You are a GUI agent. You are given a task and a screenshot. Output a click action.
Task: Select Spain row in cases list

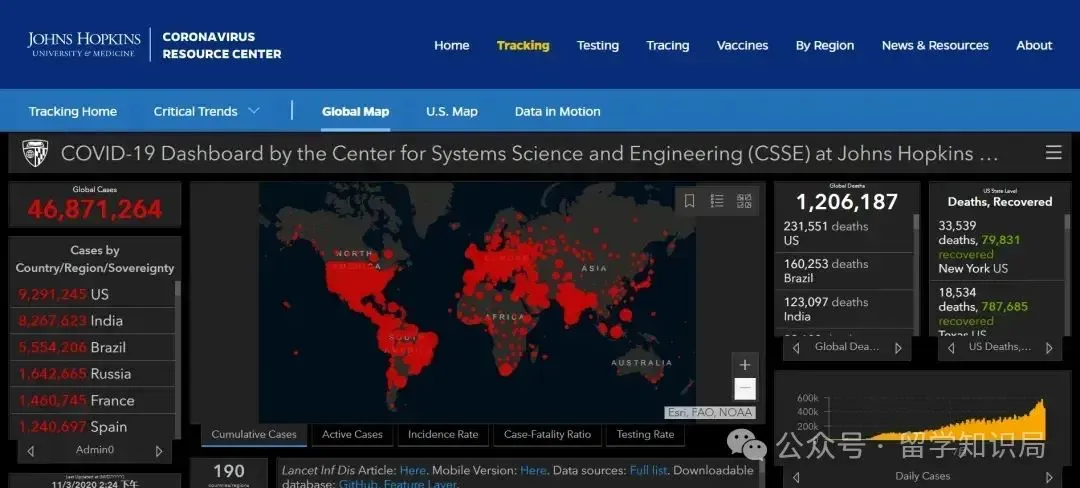(x=92, y=427)
